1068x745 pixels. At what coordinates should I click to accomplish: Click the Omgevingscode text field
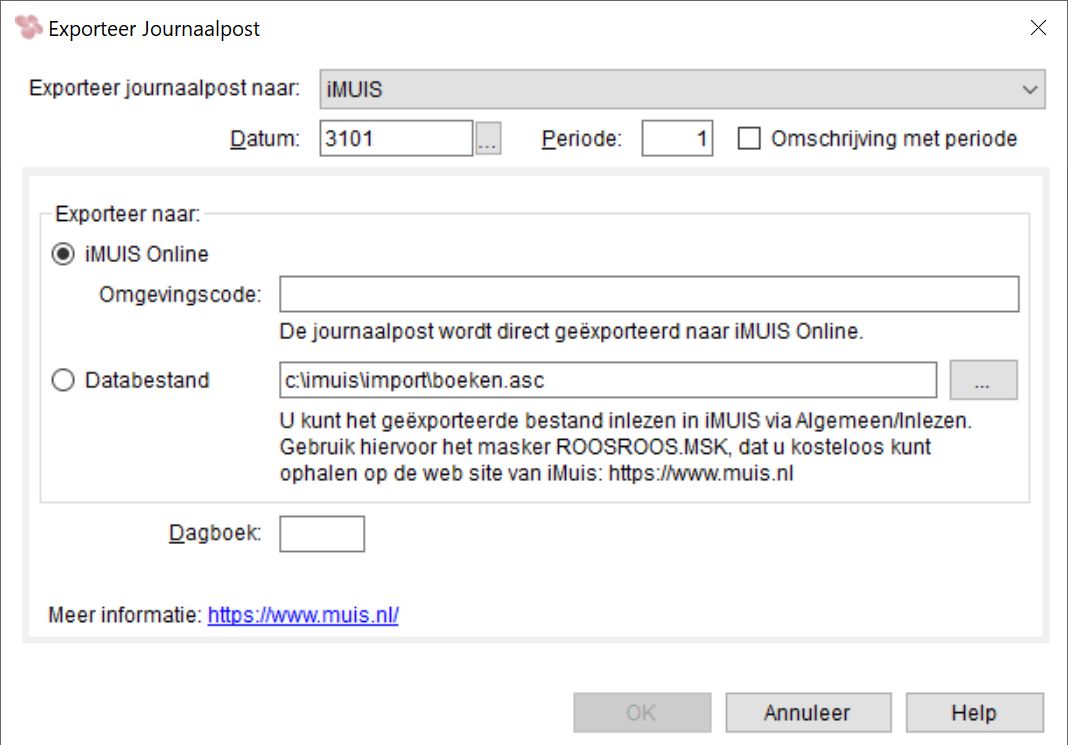click(649, 294)
